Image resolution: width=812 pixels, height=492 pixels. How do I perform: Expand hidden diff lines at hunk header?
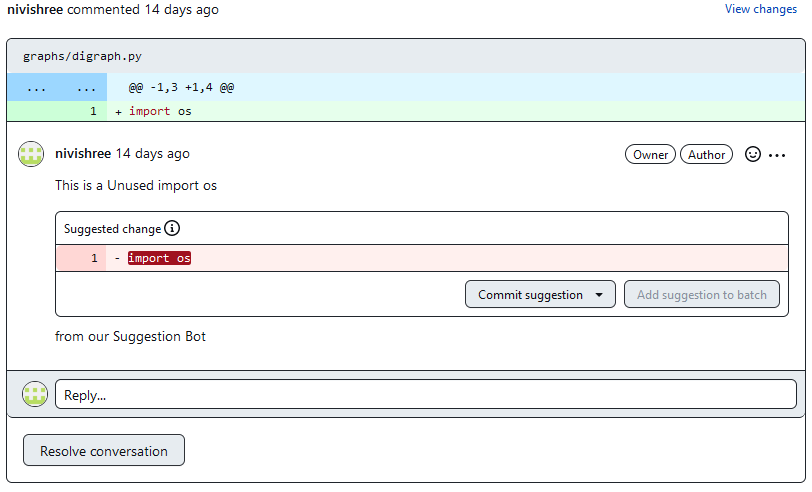click(x=56, y=87)
